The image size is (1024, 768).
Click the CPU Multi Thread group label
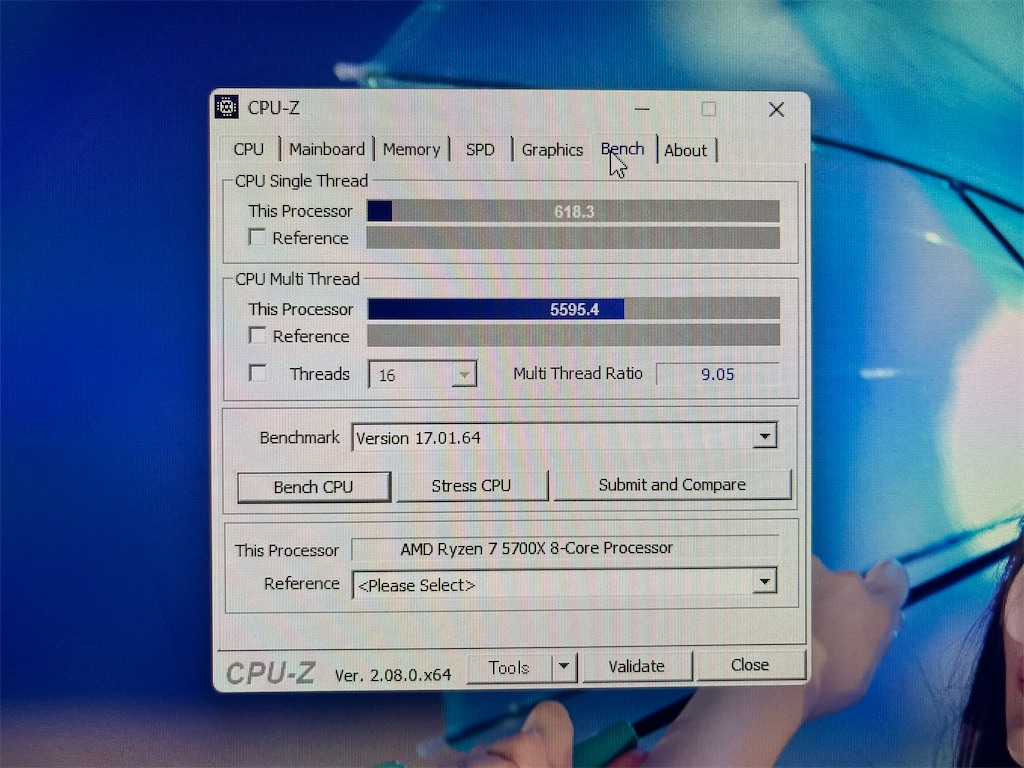pos(297,279)
